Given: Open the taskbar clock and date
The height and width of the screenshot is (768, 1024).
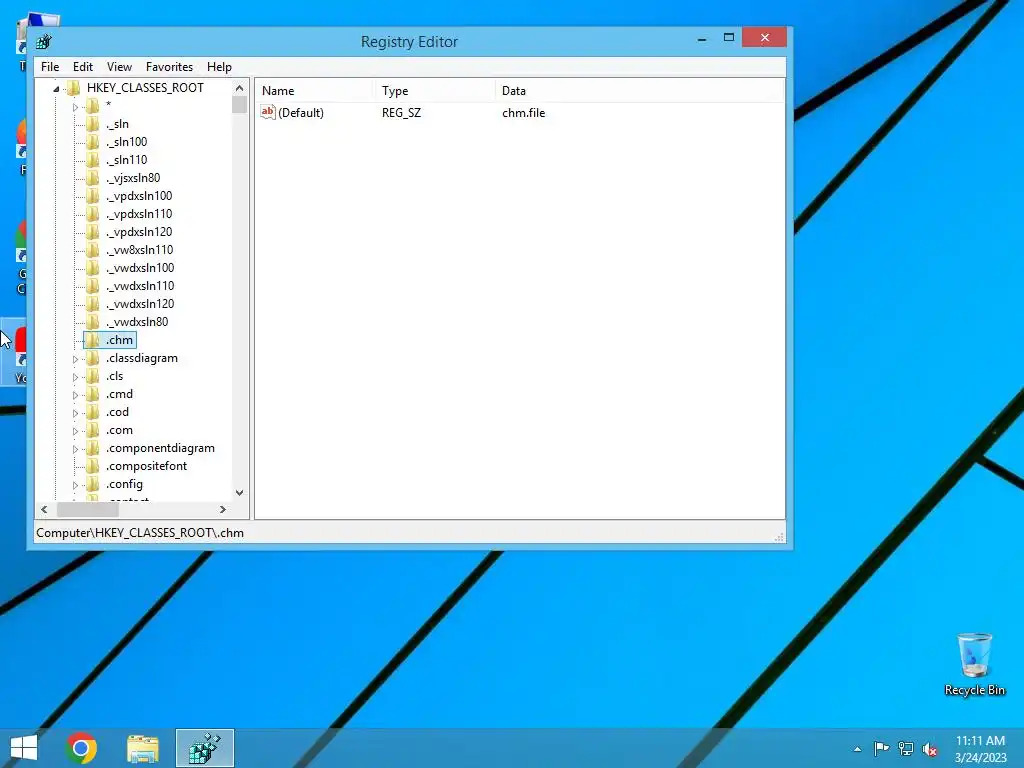Looking at the screenshot, I should pos(980,749).
